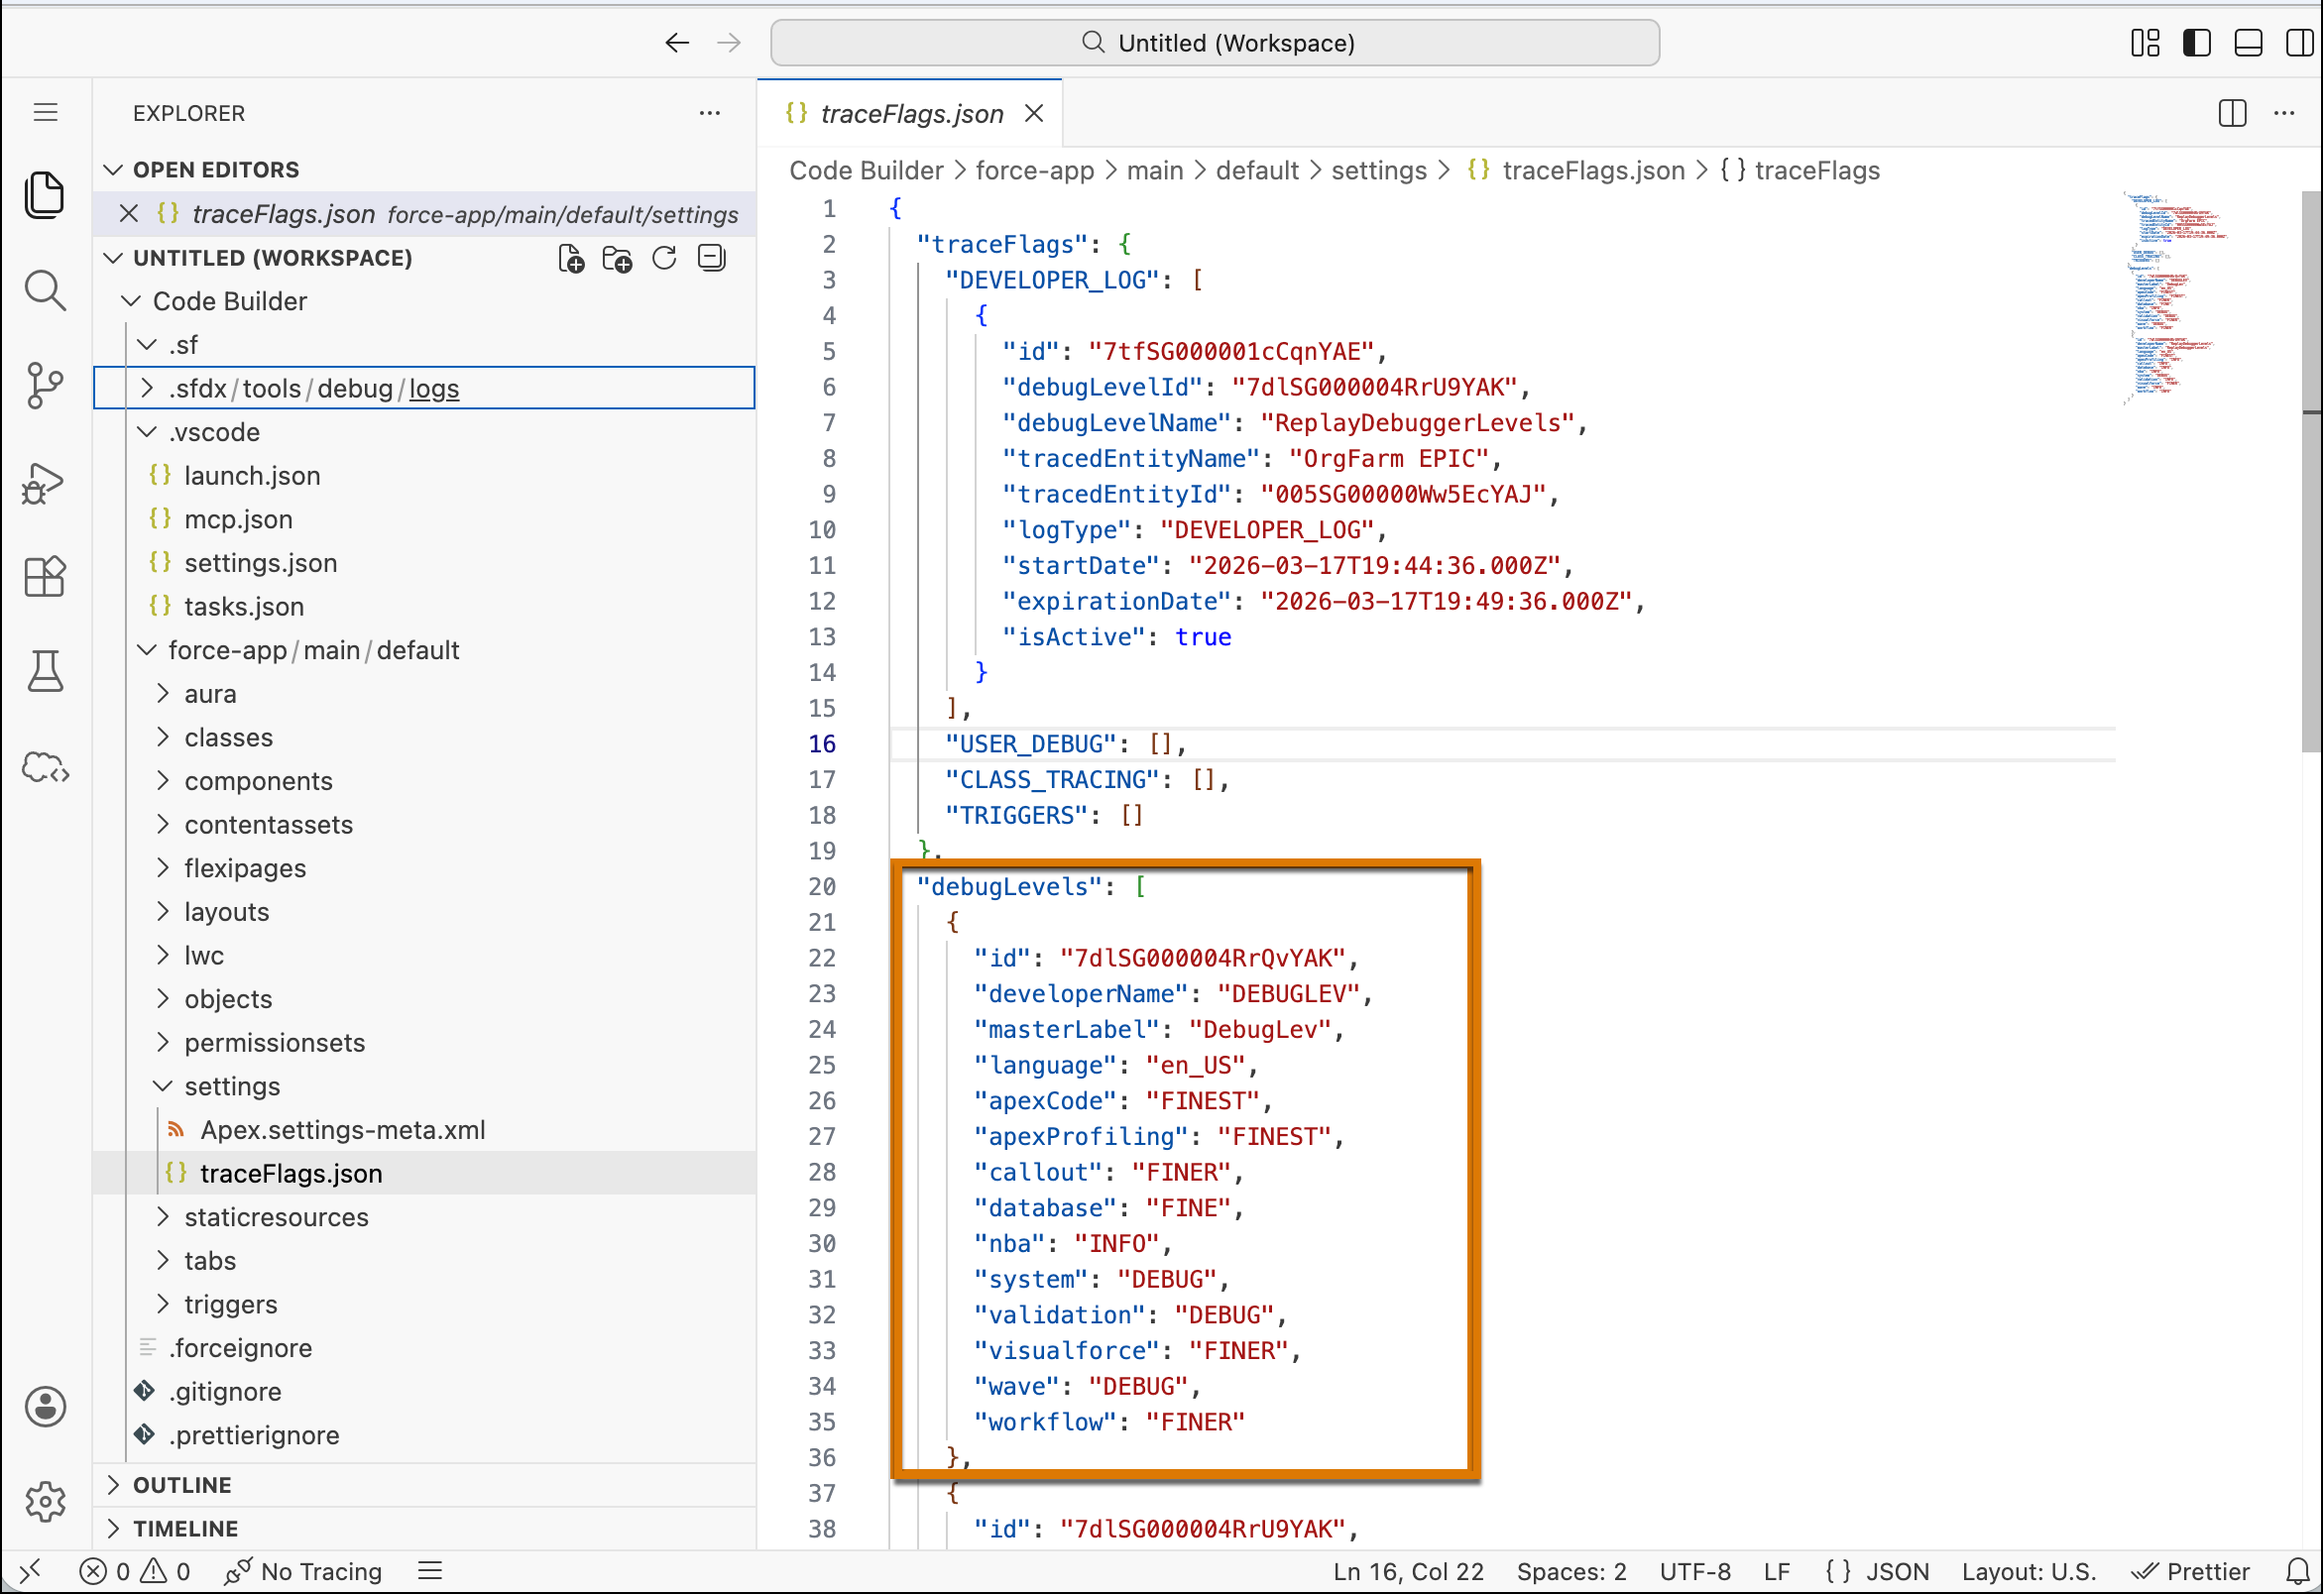This screenshot has height=1594, width=2324.
Task: Collapse the Untitled (Workspace) section
Action: tap(113, 258)
